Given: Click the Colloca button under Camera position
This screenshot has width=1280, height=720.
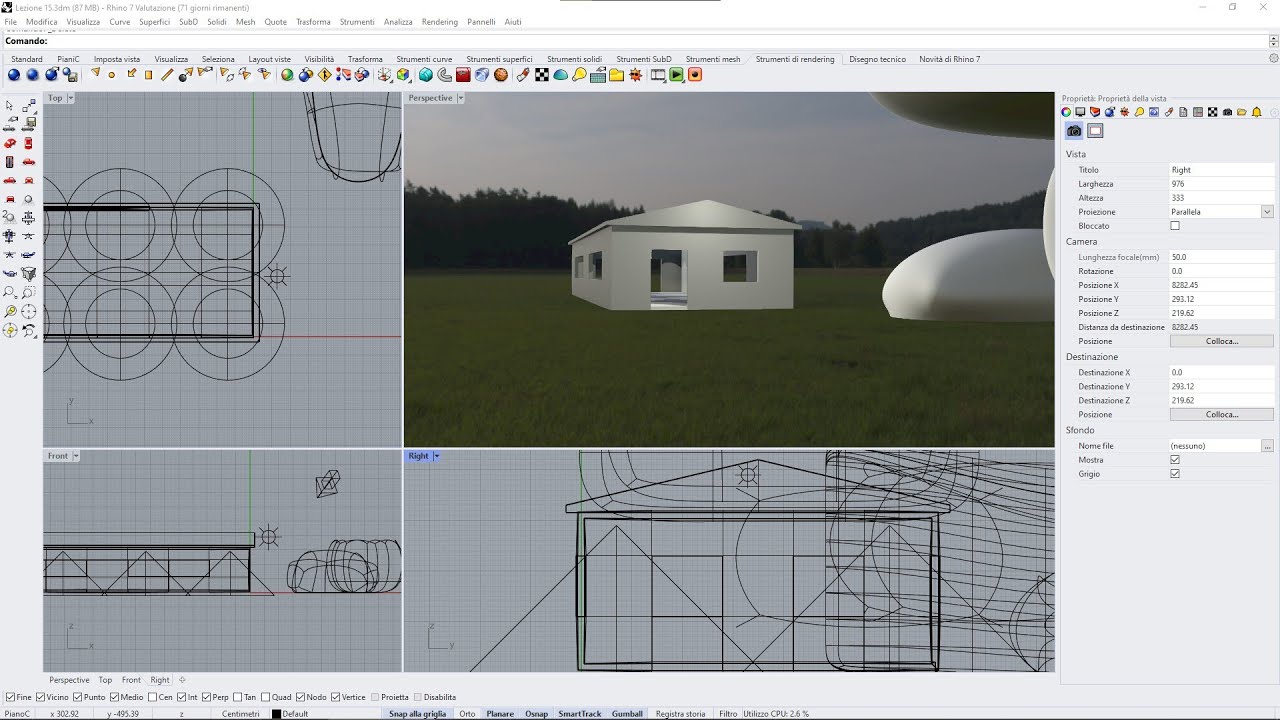Looking at the screenshot, I should point(1221,341).
